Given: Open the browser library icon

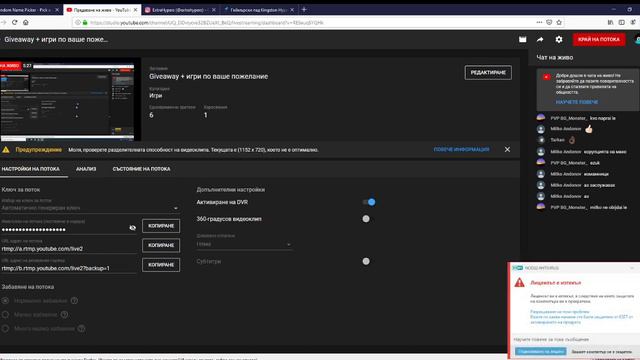Looking at the screenshot, I should (610, 22).
